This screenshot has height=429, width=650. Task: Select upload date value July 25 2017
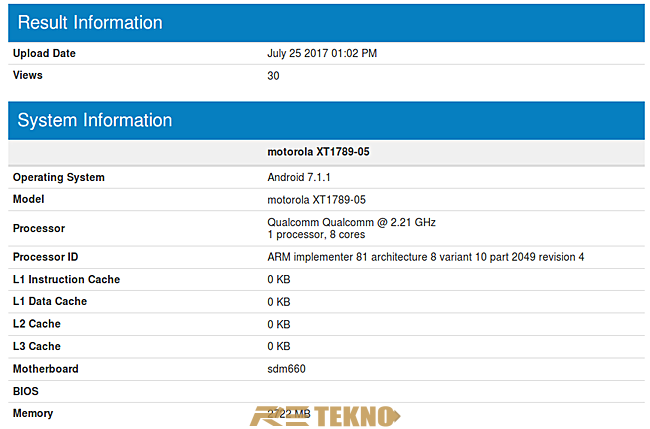[x=322, y=53]
